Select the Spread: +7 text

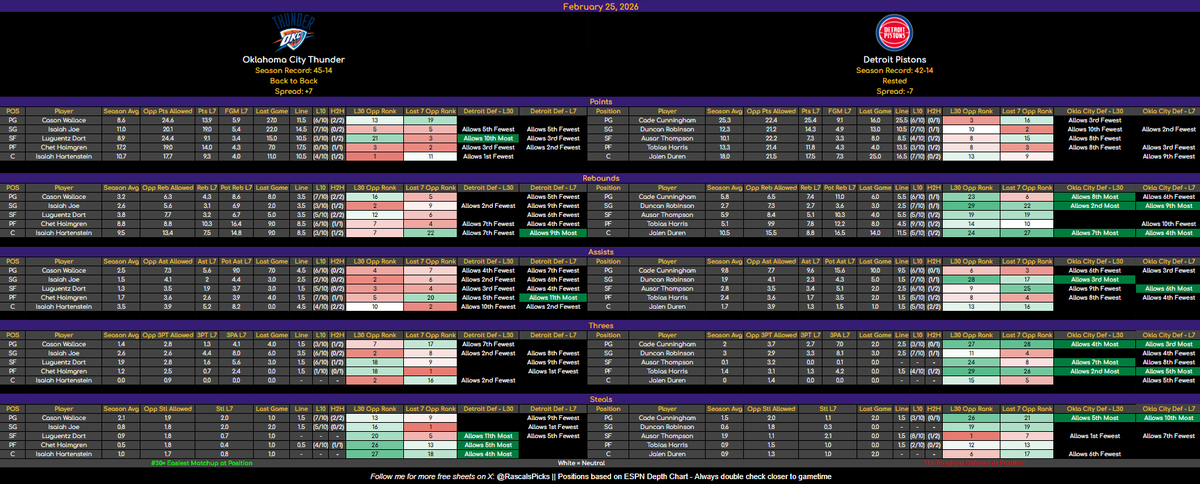[x=295, y=90]
